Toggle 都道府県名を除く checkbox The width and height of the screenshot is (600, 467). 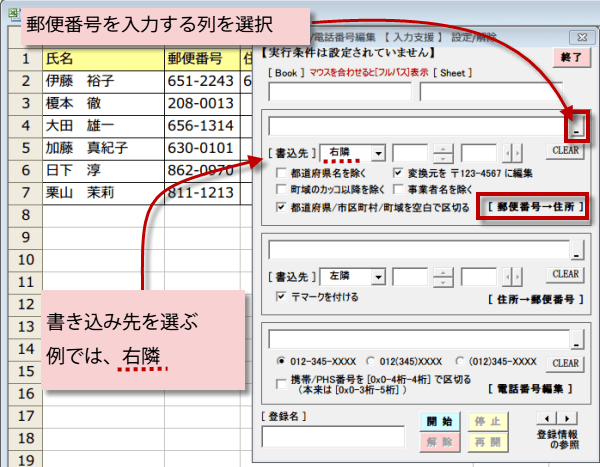tap(281, 173)
